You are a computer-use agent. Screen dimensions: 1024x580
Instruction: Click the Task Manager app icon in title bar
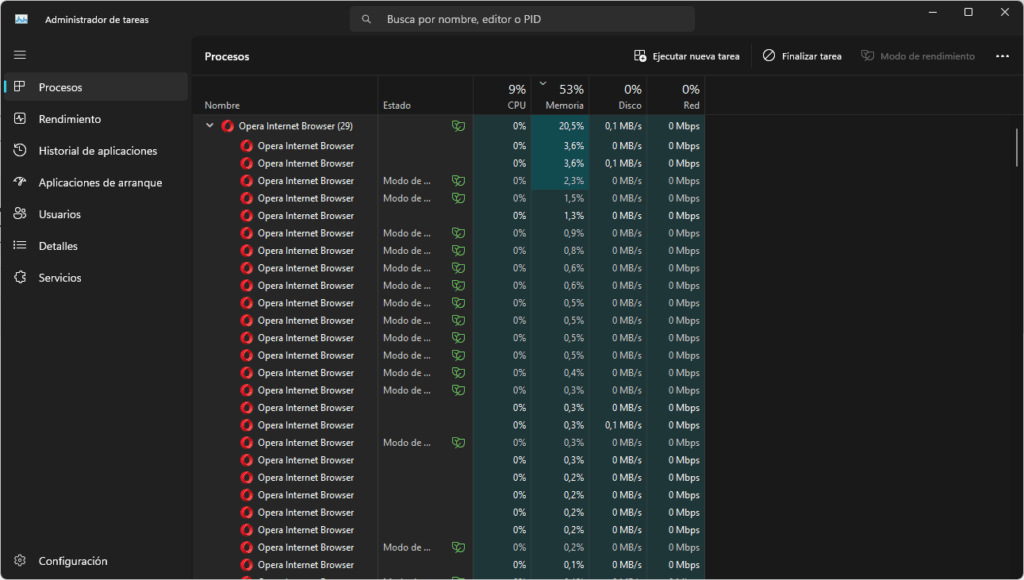tap(21, 19)
